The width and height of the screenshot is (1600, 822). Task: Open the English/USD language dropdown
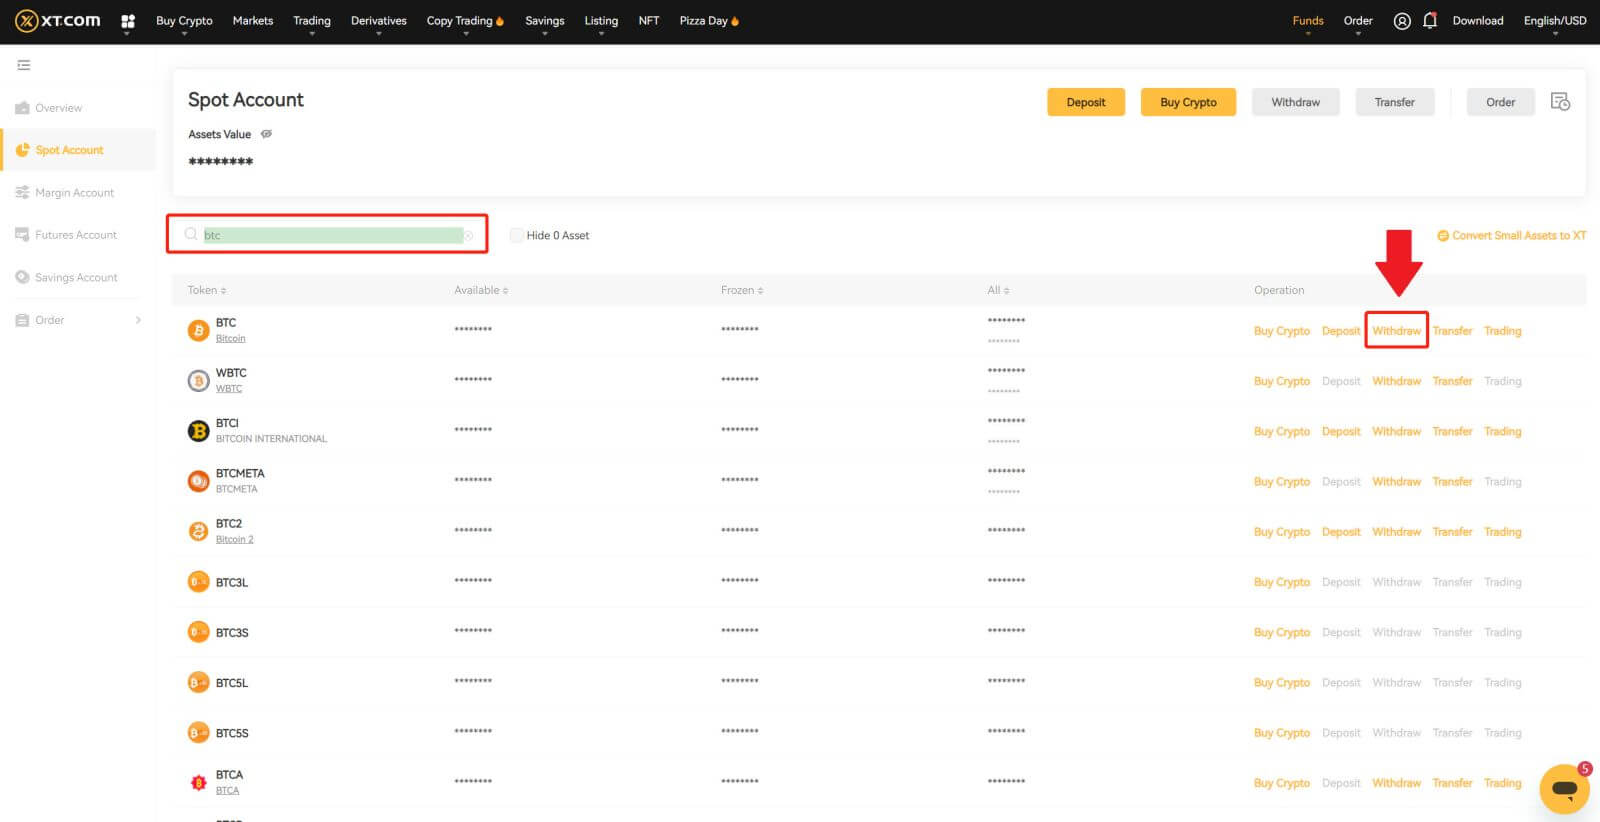pyautogui.click(x=1555, y=21)
